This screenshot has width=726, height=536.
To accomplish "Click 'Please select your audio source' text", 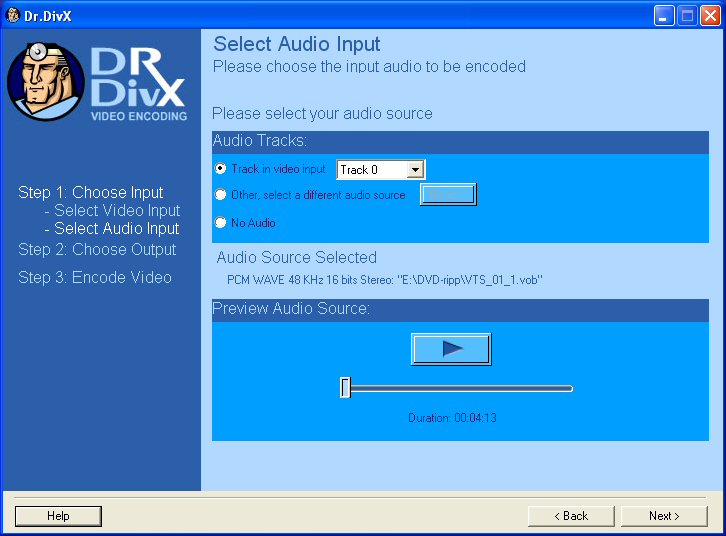I will click(x=322, y=113).
